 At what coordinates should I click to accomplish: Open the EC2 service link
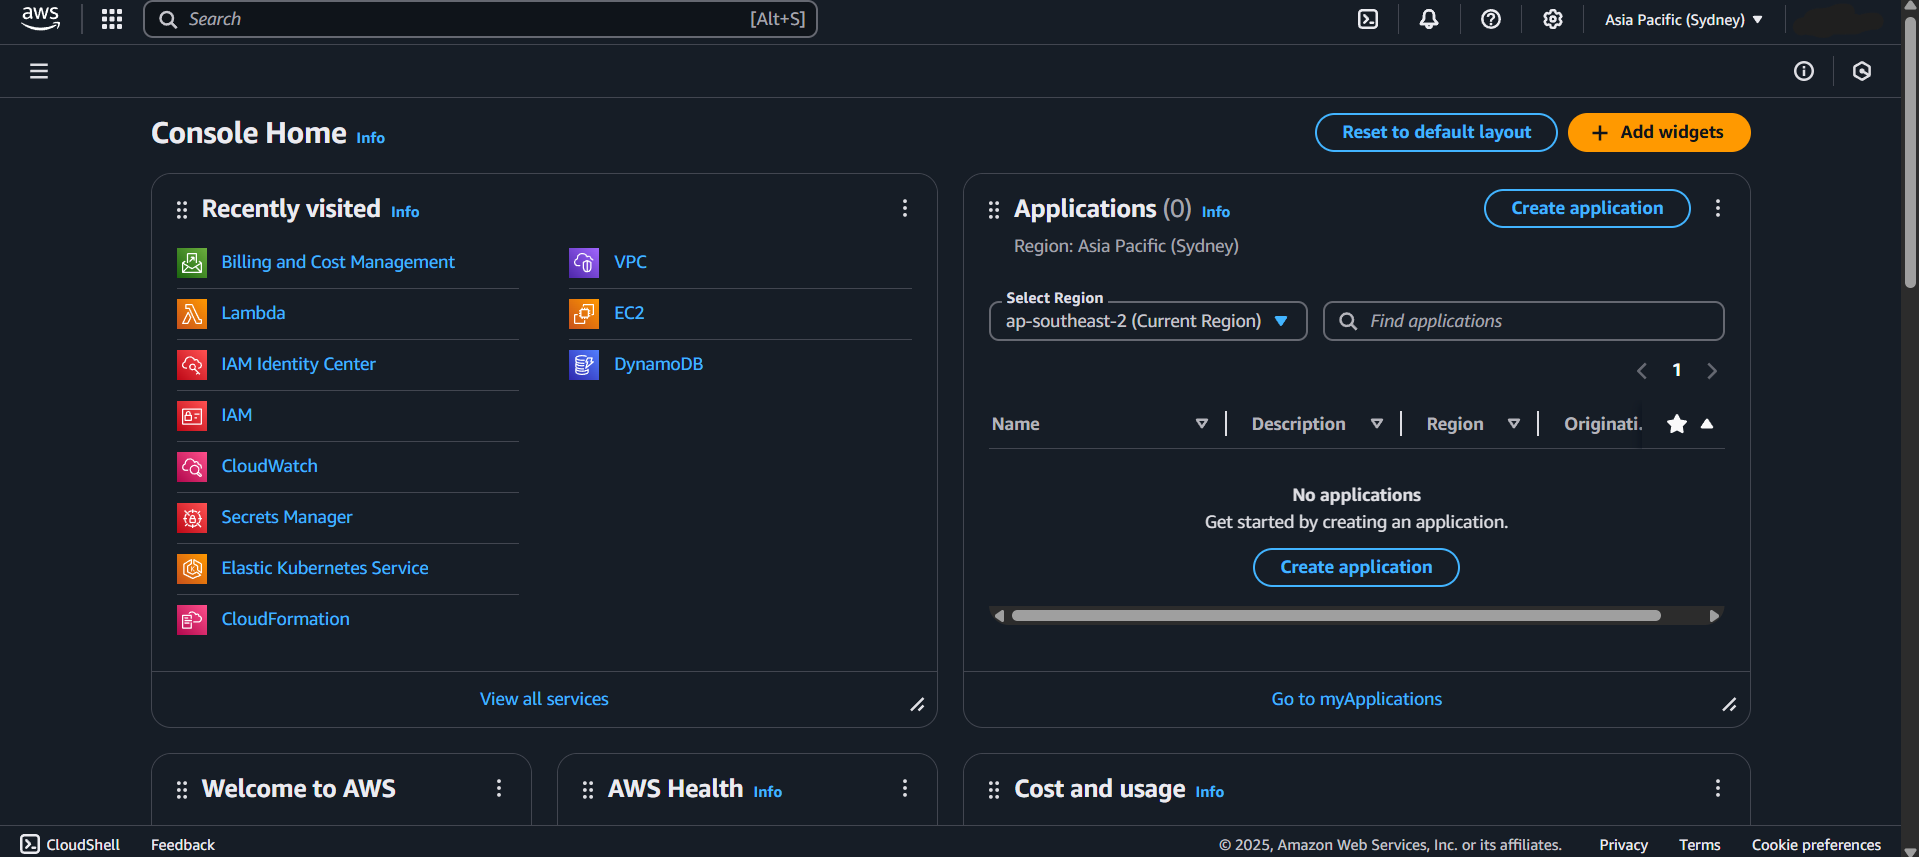pos(629,313)
